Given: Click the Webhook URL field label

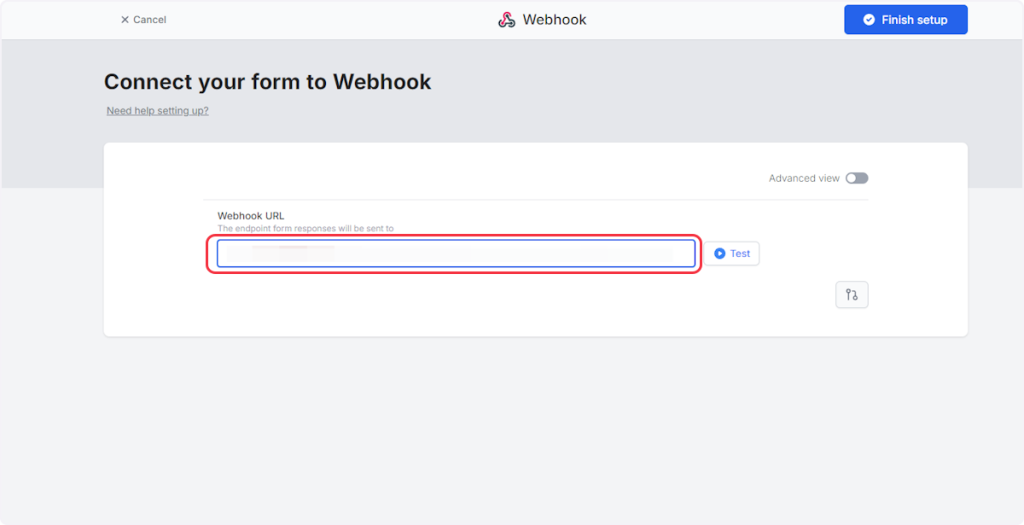Looking at the screenshot, I should point(251,215).
